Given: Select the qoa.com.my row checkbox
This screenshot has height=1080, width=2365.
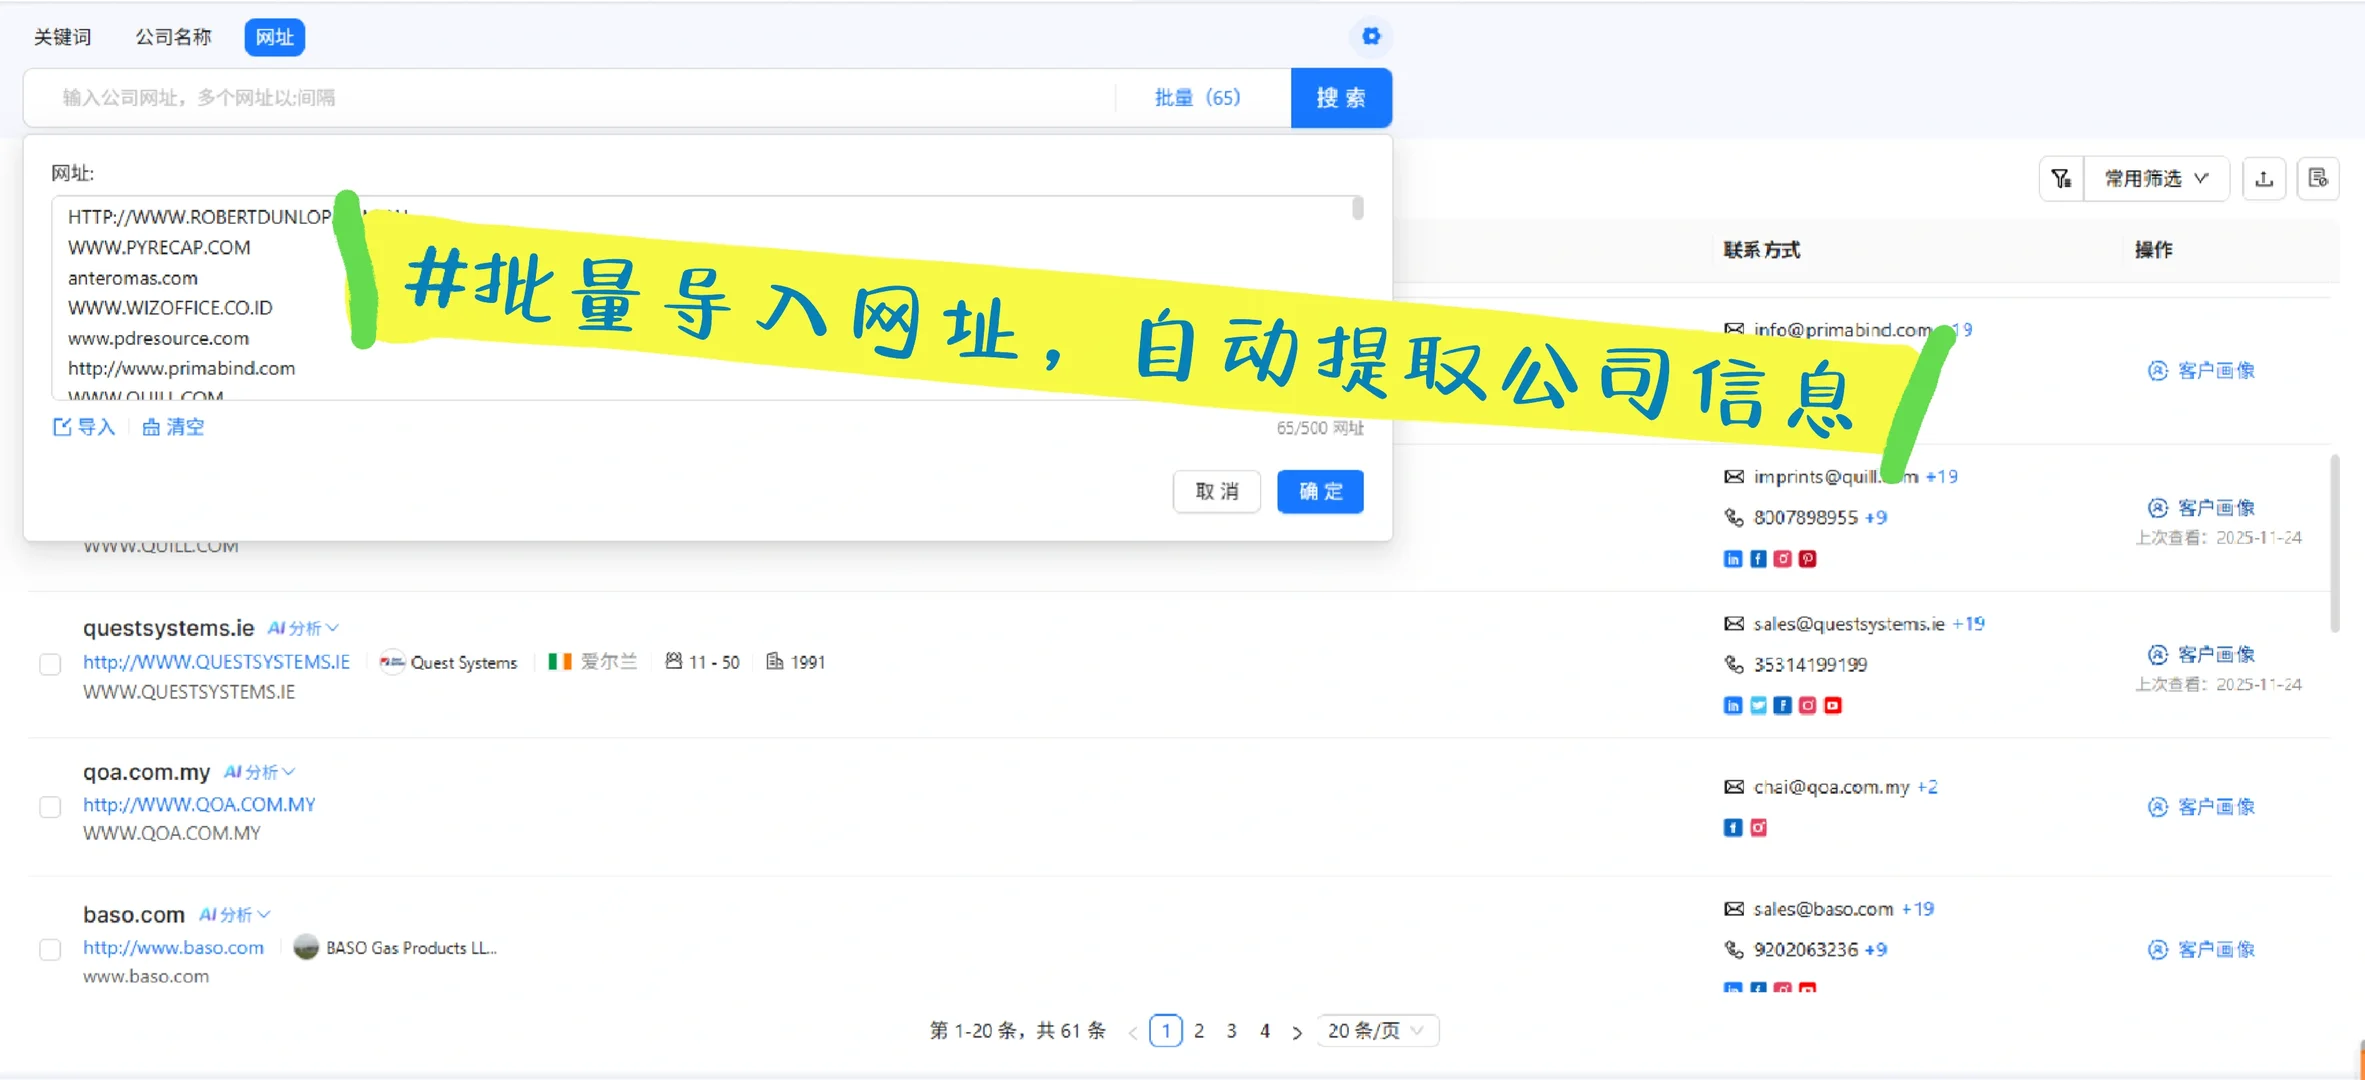Looking at the screenshot, I should [x=50, y=807].
